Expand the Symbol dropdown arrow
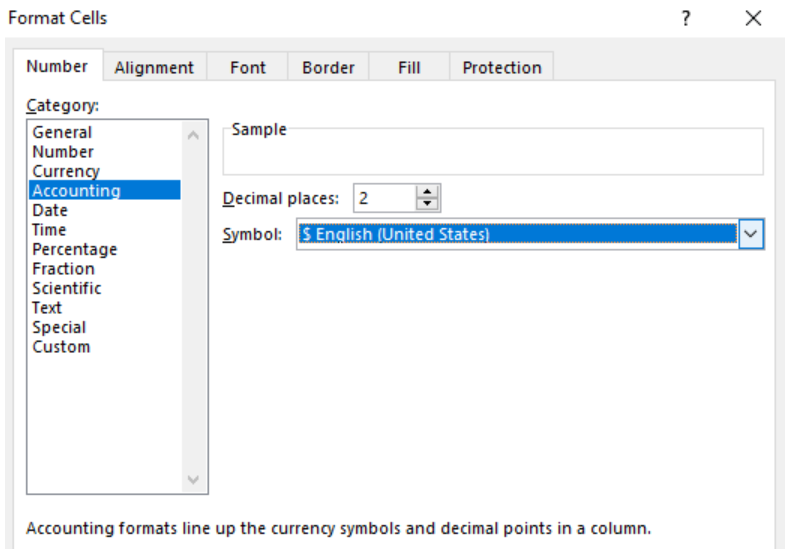 (751, 234)
